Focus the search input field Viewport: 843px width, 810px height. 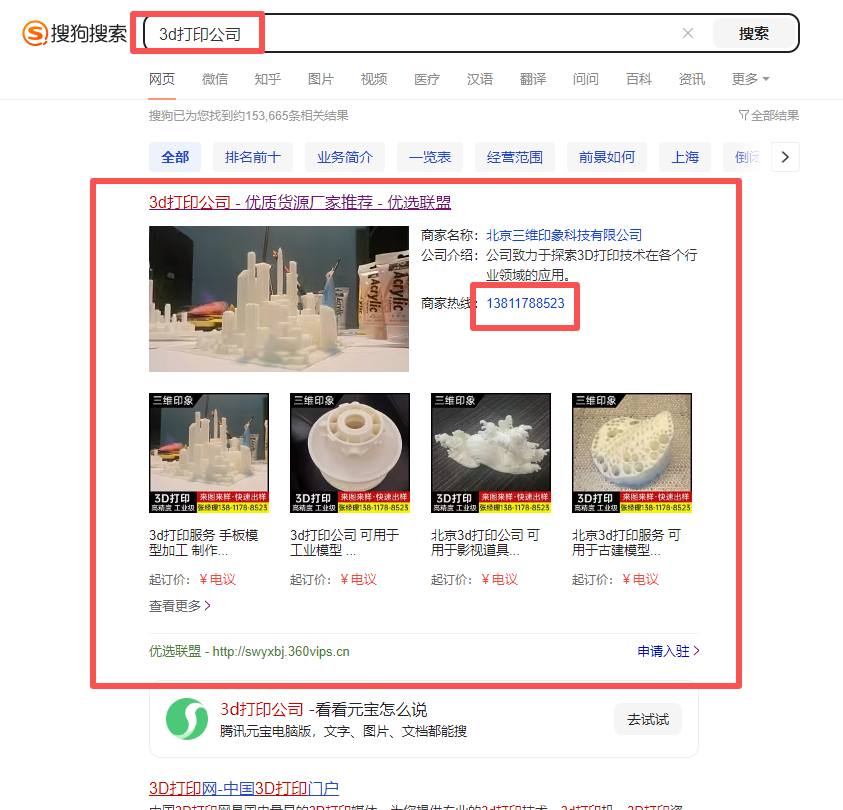(420, 33)
